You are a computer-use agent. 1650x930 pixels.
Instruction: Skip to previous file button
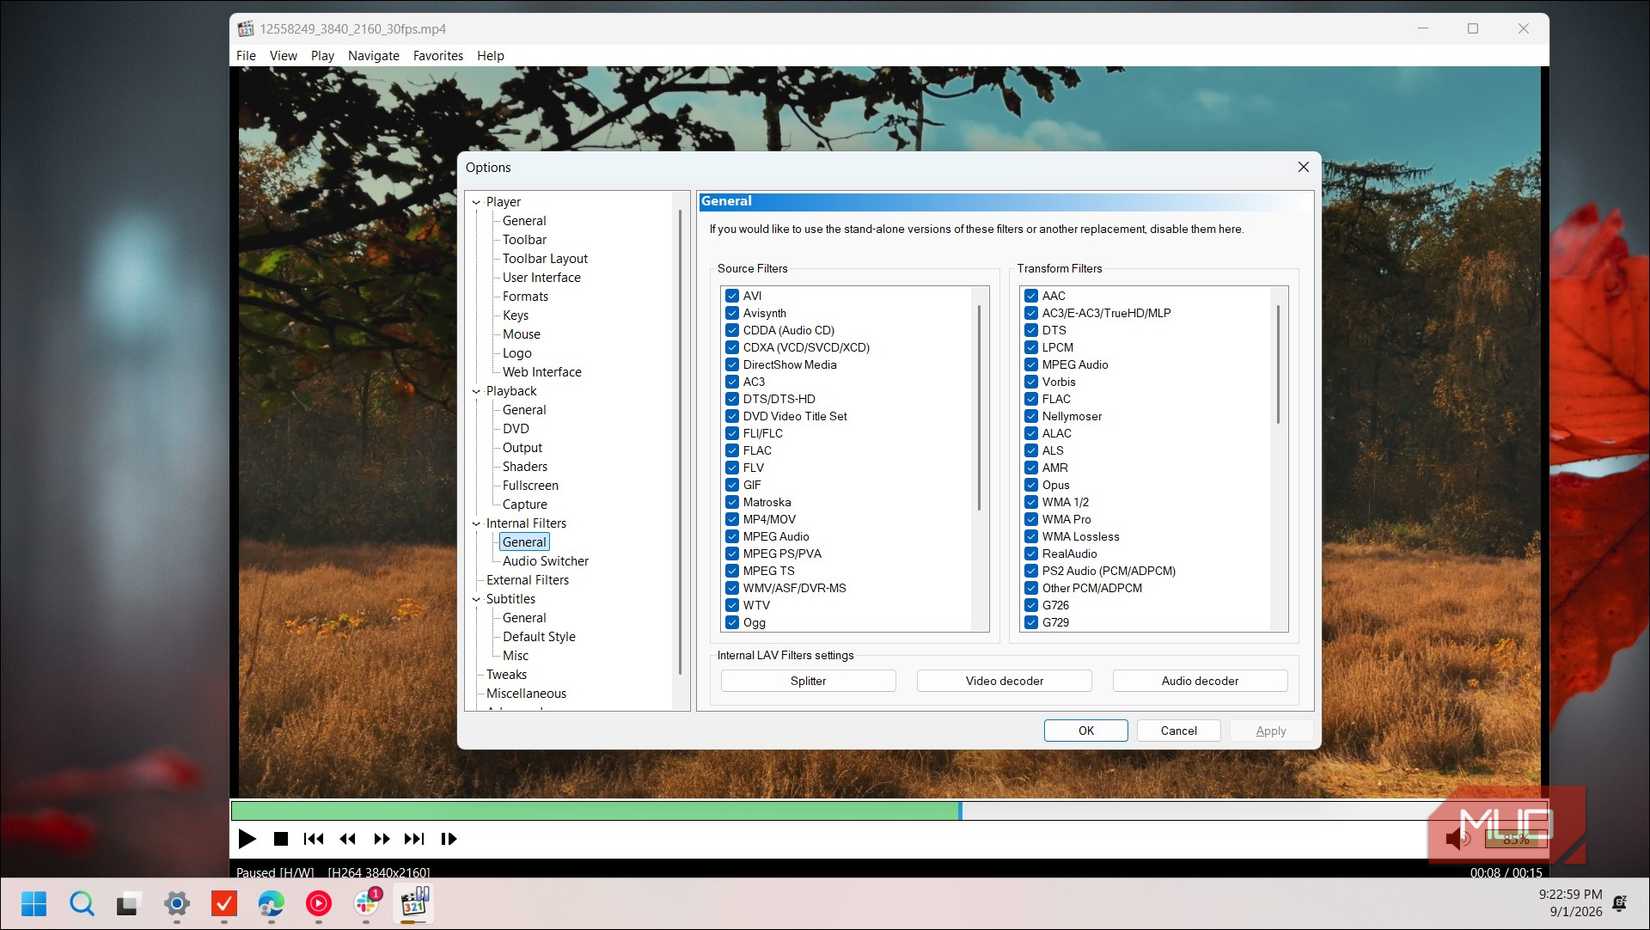[314, 839]
